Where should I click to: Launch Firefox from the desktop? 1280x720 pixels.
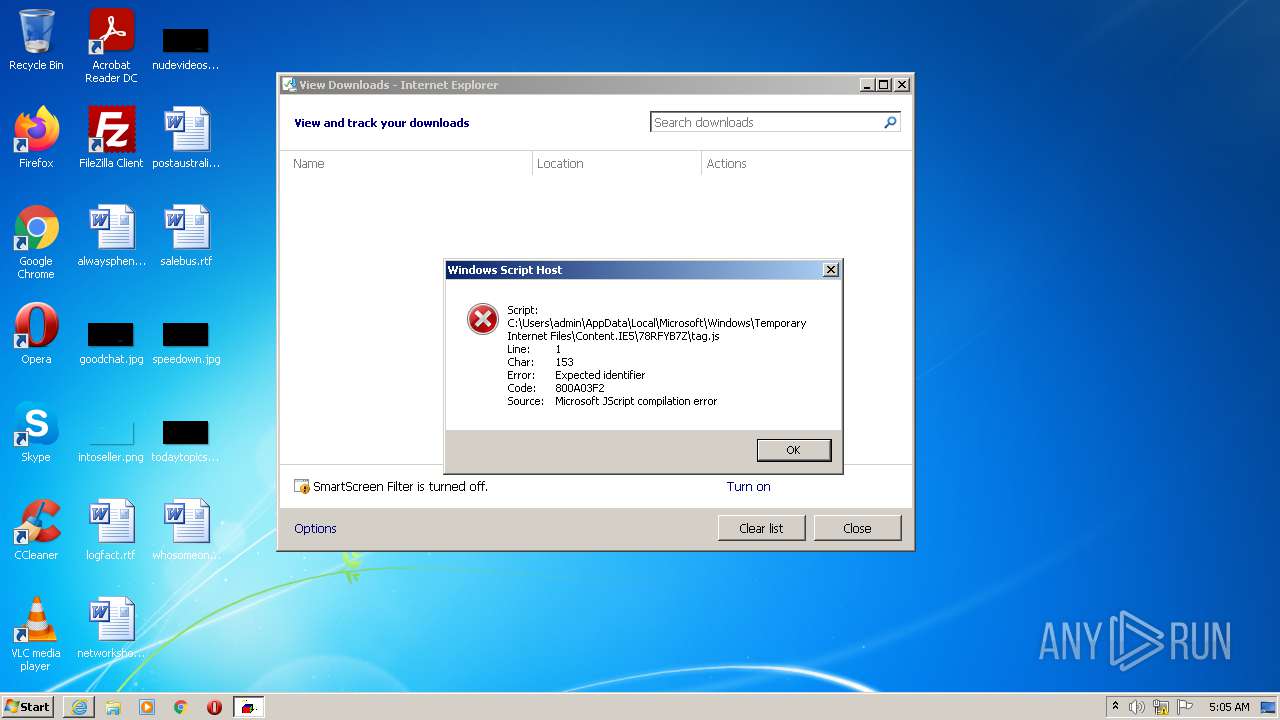click(x=36, y=138)
